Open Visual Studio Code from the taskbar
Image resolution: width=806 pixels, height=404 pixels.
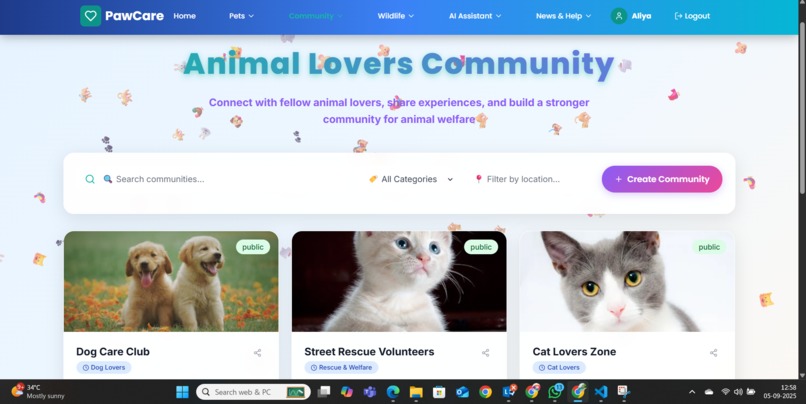pyautogui.click(x=601, y=392)
